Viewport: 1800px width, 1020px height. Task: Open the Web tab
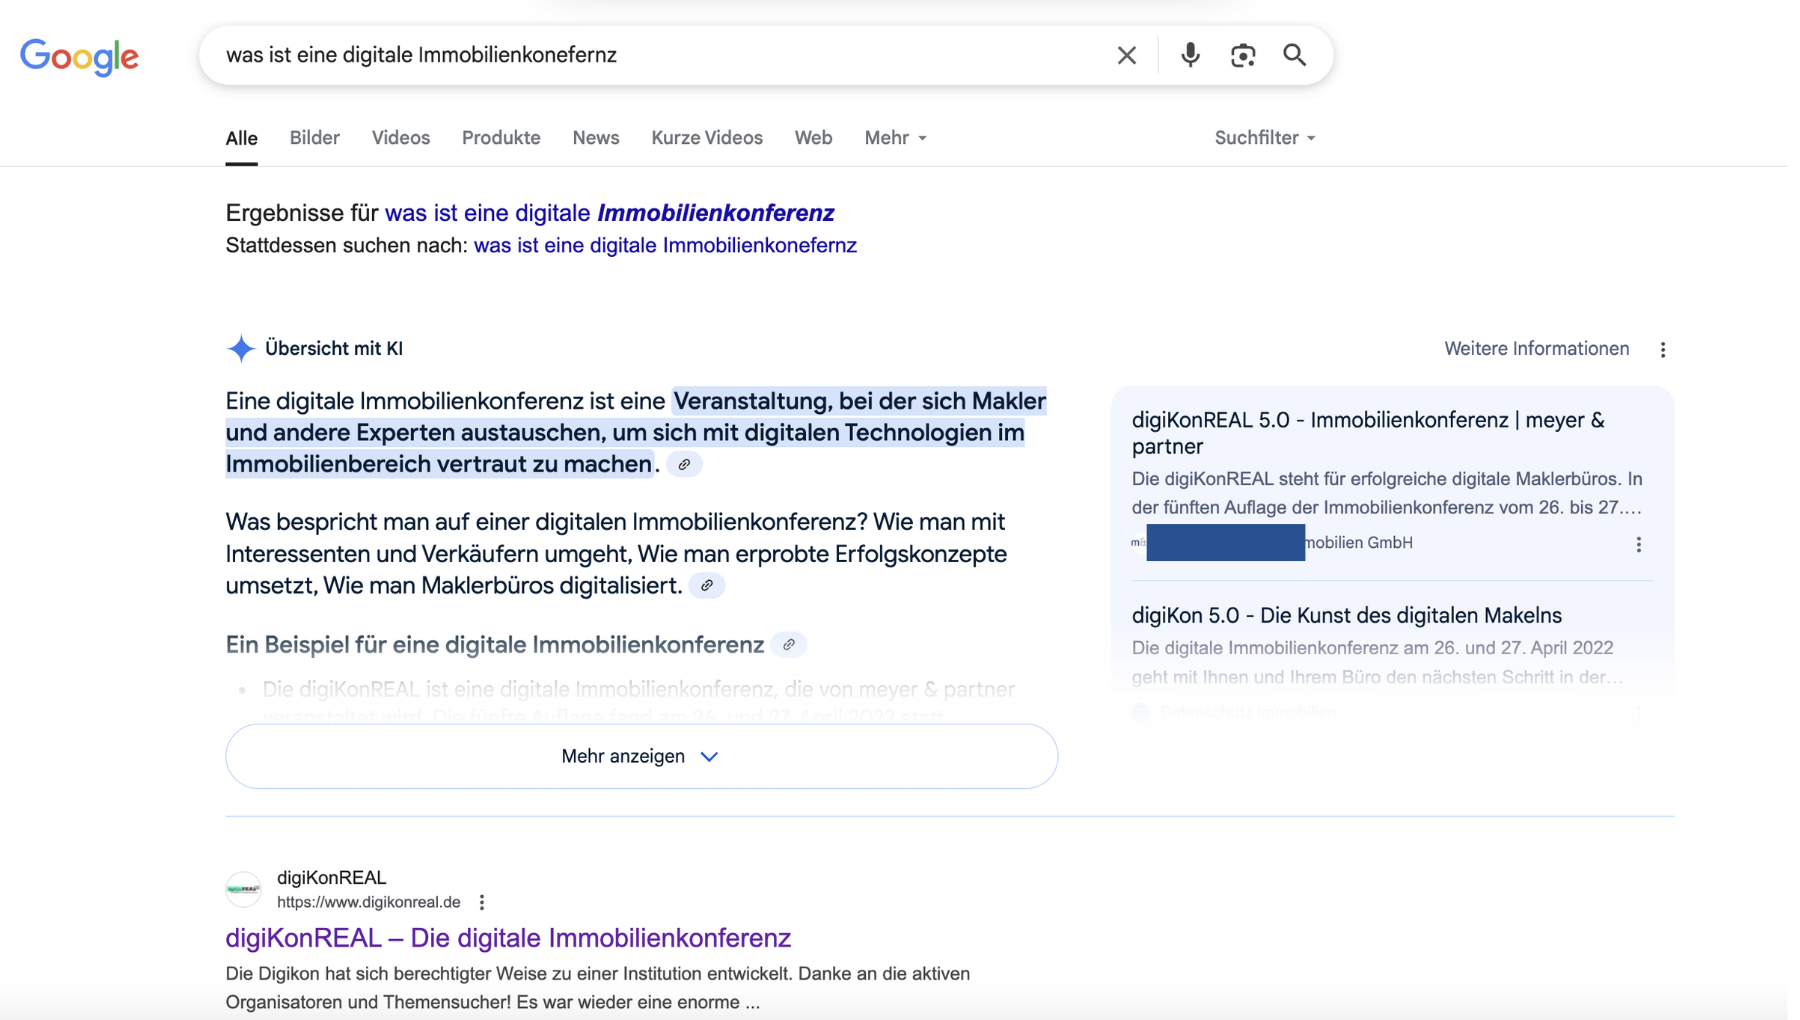813,138
